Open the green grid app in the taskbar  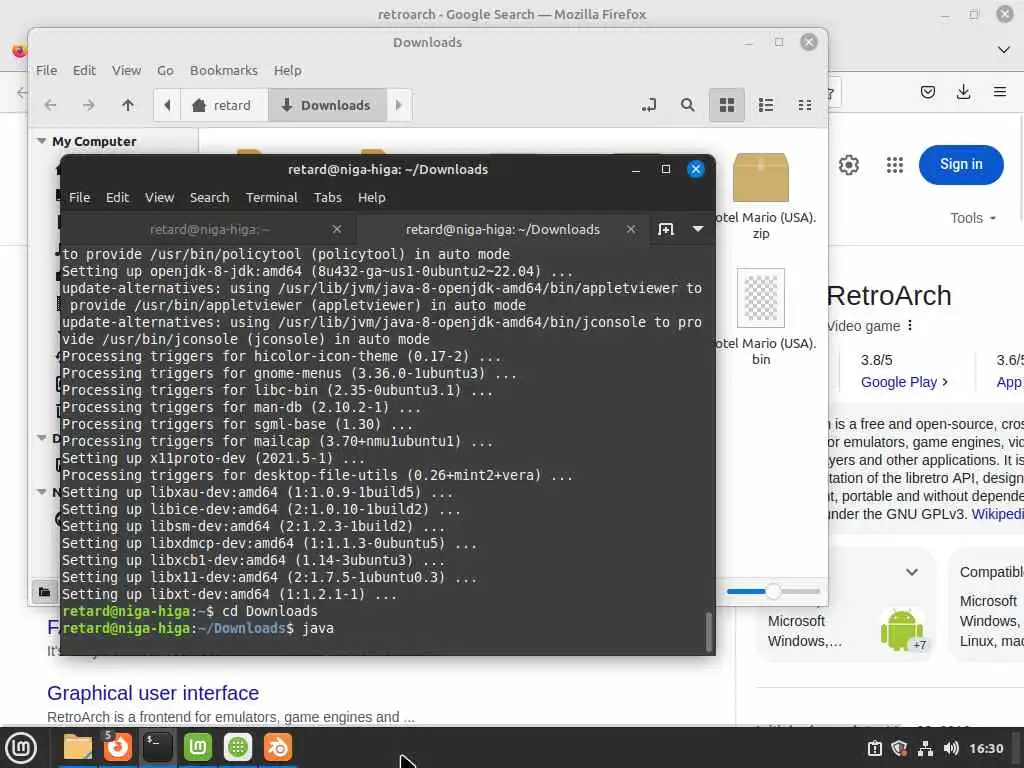238,747
